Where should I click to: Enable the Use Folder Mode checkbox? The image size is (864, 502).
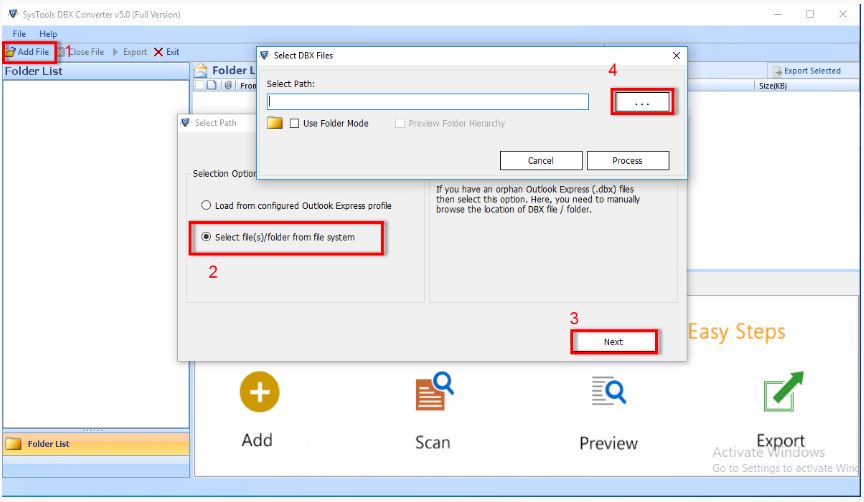294,123
